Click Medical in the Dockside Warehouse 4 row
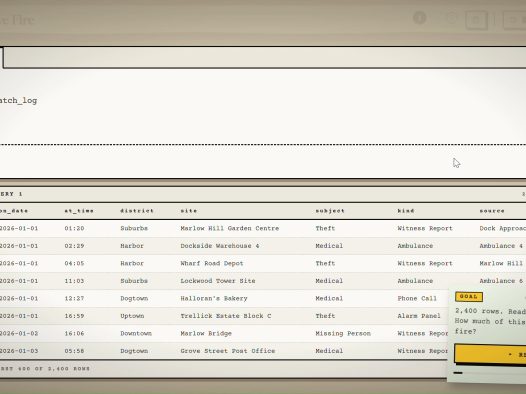Viewport: 526px width, 394px height. point(329,246)
